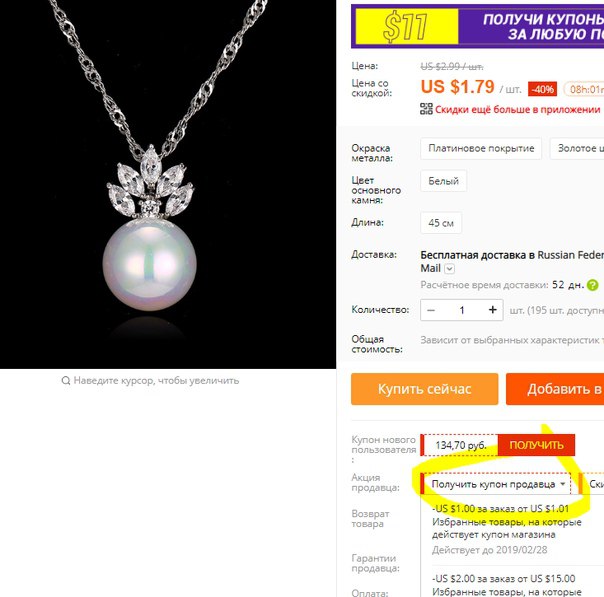Click the pearl pendant product image
Viewport: 604px width, 597px height.
pos(168,184)
